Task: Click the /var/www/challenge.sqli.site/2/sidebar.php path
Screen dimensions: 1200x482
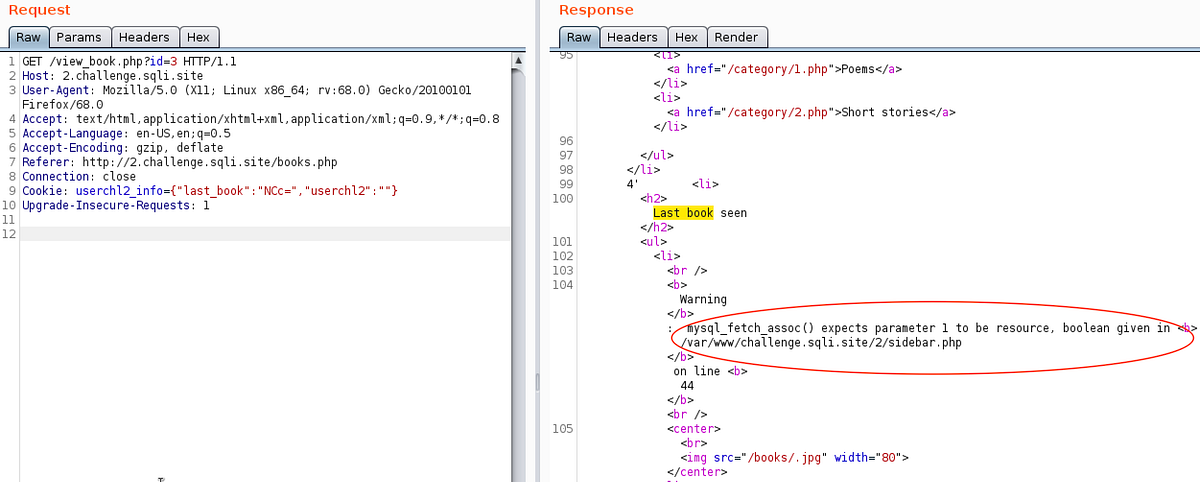Action: coord(822,343)
